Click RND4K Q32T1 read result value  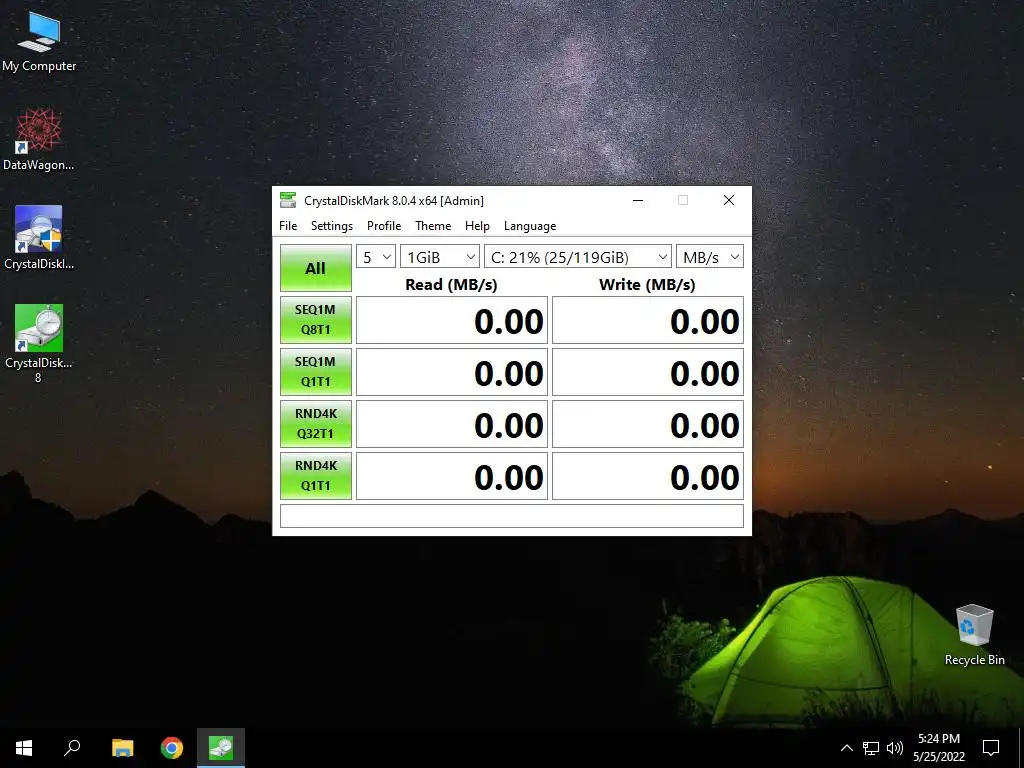[x=452, y=424]
